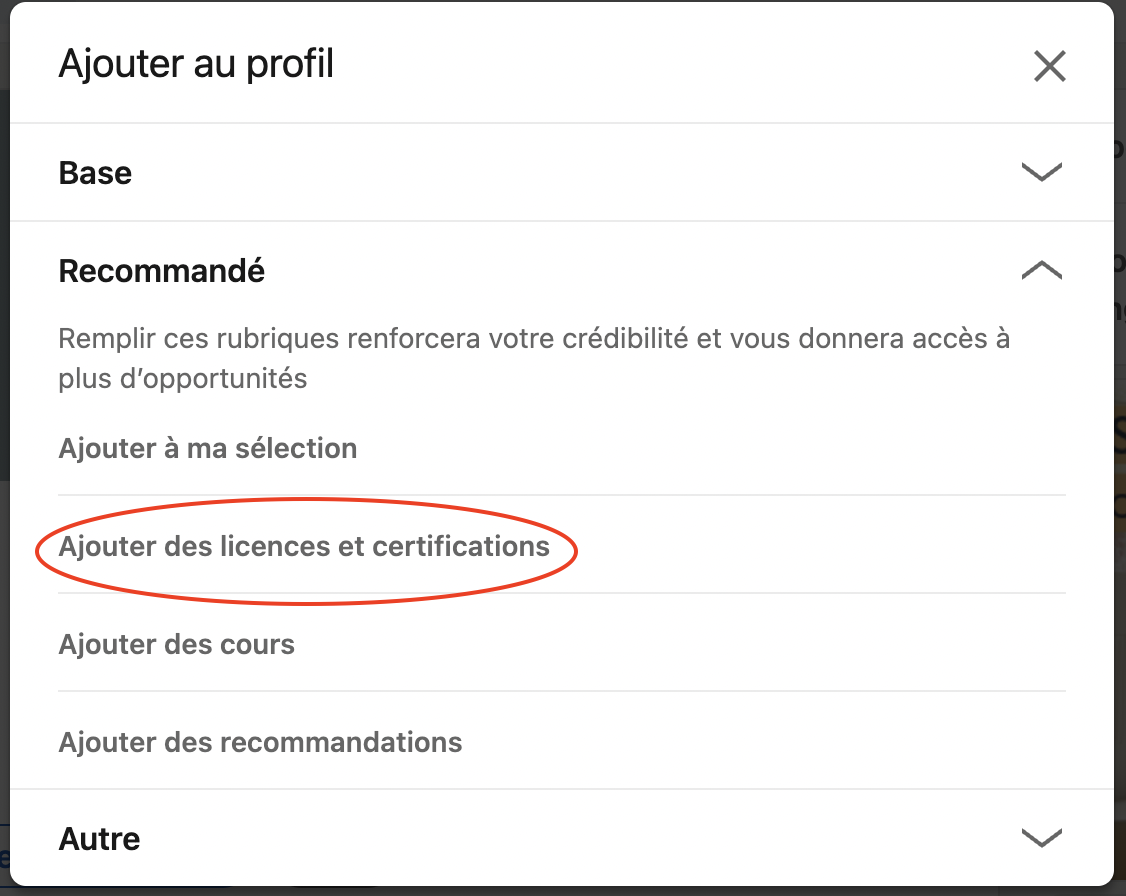Click the Autre section heading text

pyautogui.click(x=100, y=838)
